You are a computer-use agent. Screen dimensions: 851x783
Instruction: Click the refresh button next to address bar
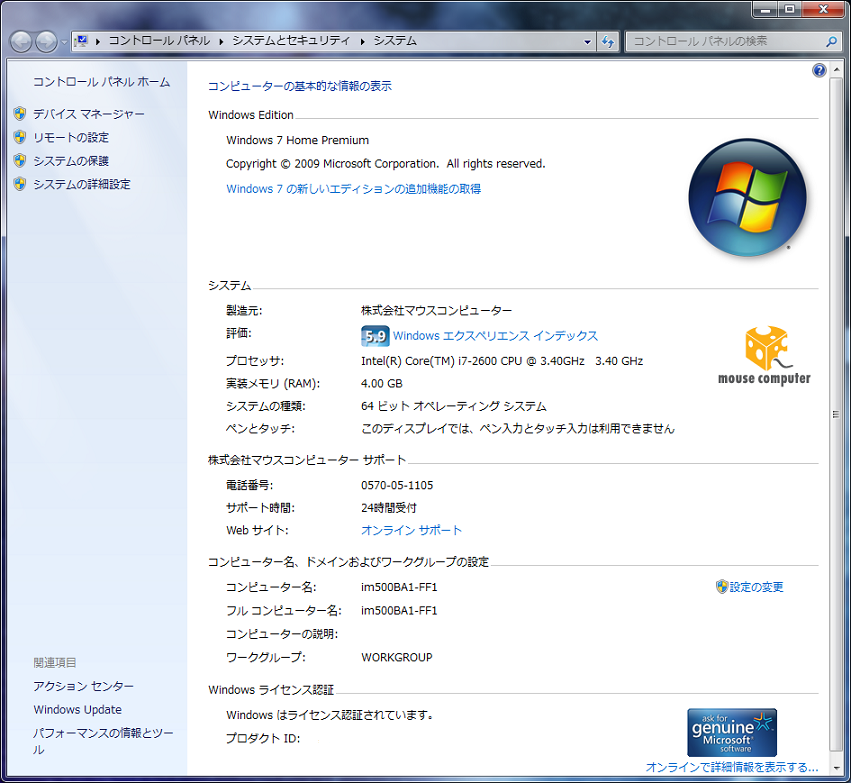tap(607, 41)
